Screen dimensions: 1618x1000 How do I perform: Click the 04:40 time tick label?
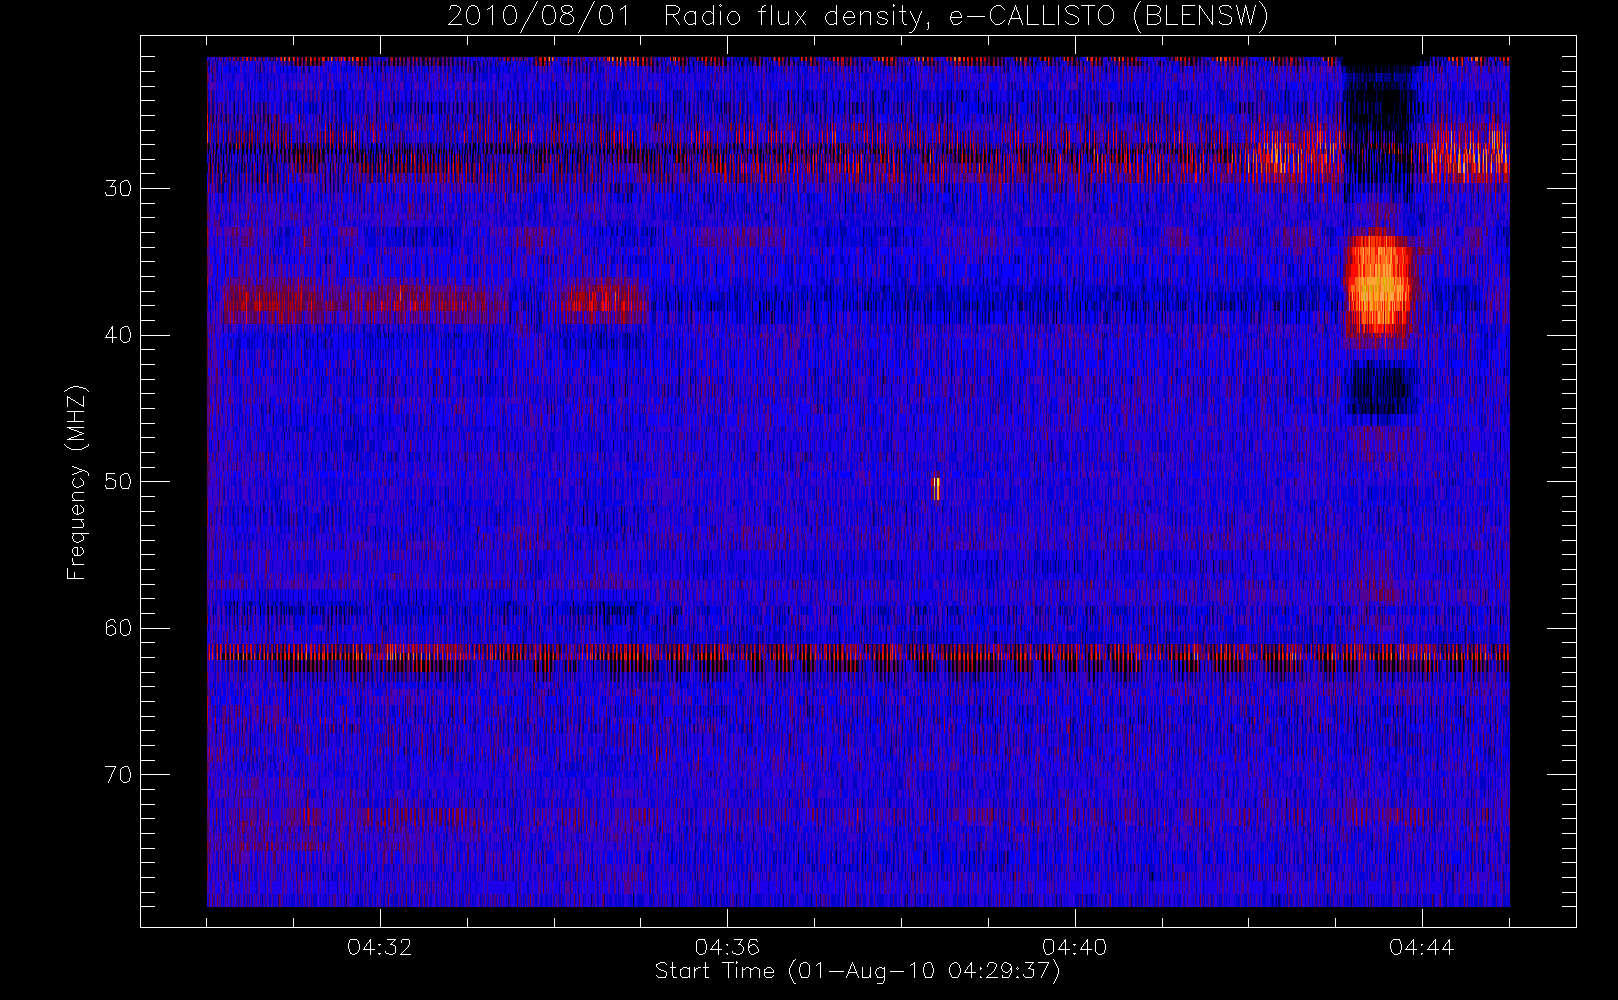coord(1075,947)
